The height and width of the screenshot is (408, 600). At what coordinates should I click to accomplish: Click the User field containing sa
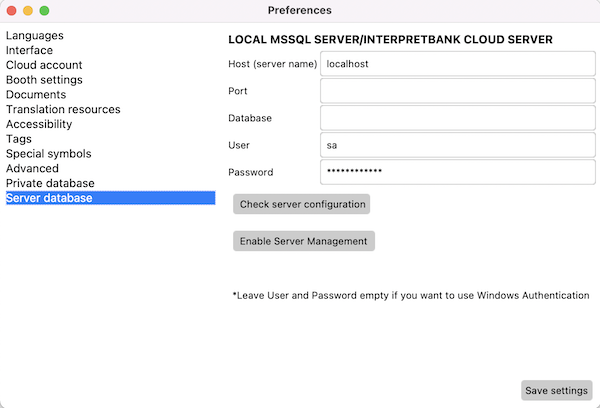click(458, 145)
